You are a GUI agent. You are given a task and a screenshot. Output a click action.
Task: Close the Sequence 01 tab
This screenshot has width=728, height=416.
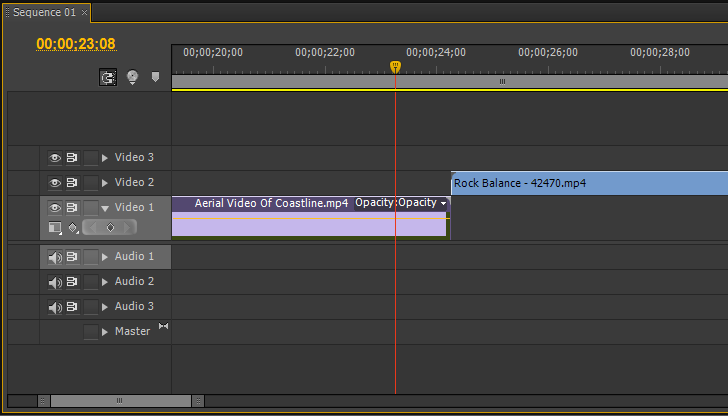(x=84, y=13)
